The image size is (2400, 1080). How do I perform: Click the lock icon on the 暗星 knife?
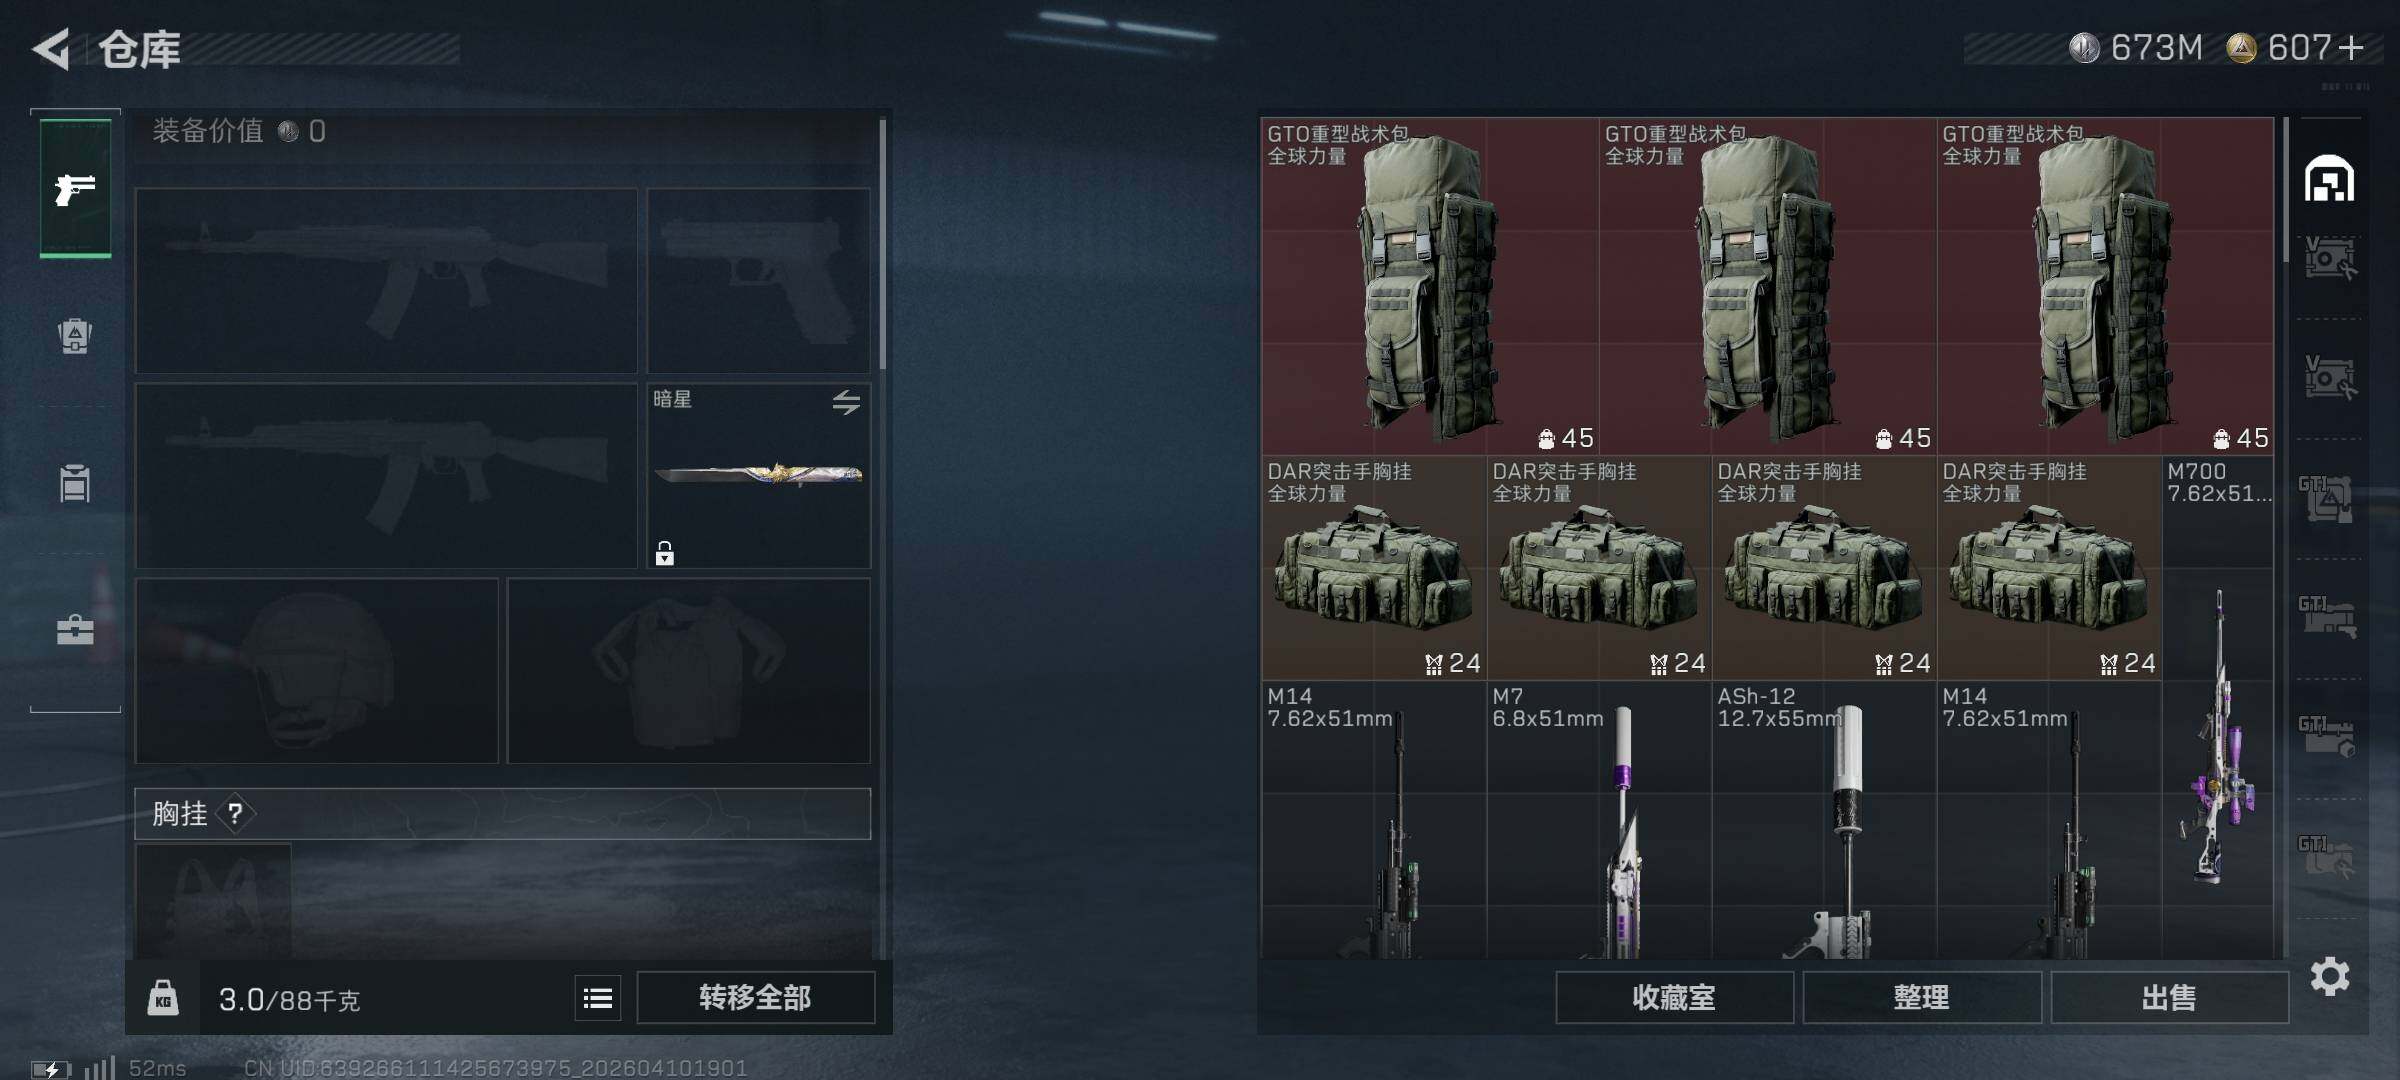pyautogui.click(x=664, y=553)
